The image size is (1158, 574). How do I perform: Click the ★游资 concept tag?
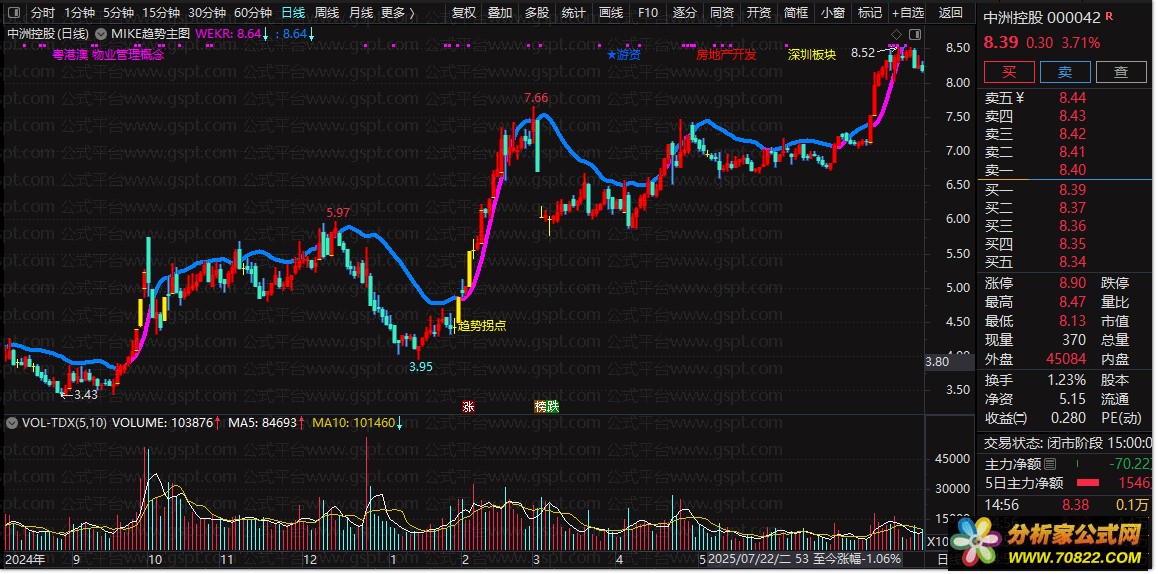(623, 54)
